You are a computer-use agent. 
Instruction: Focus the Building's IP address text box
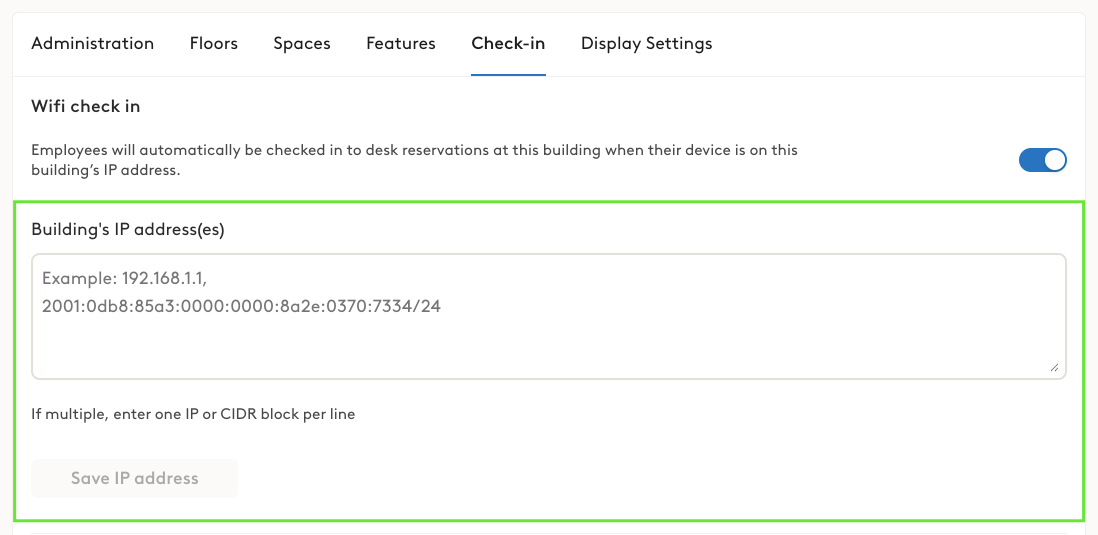pyautogui.click(x=548, y=317)
